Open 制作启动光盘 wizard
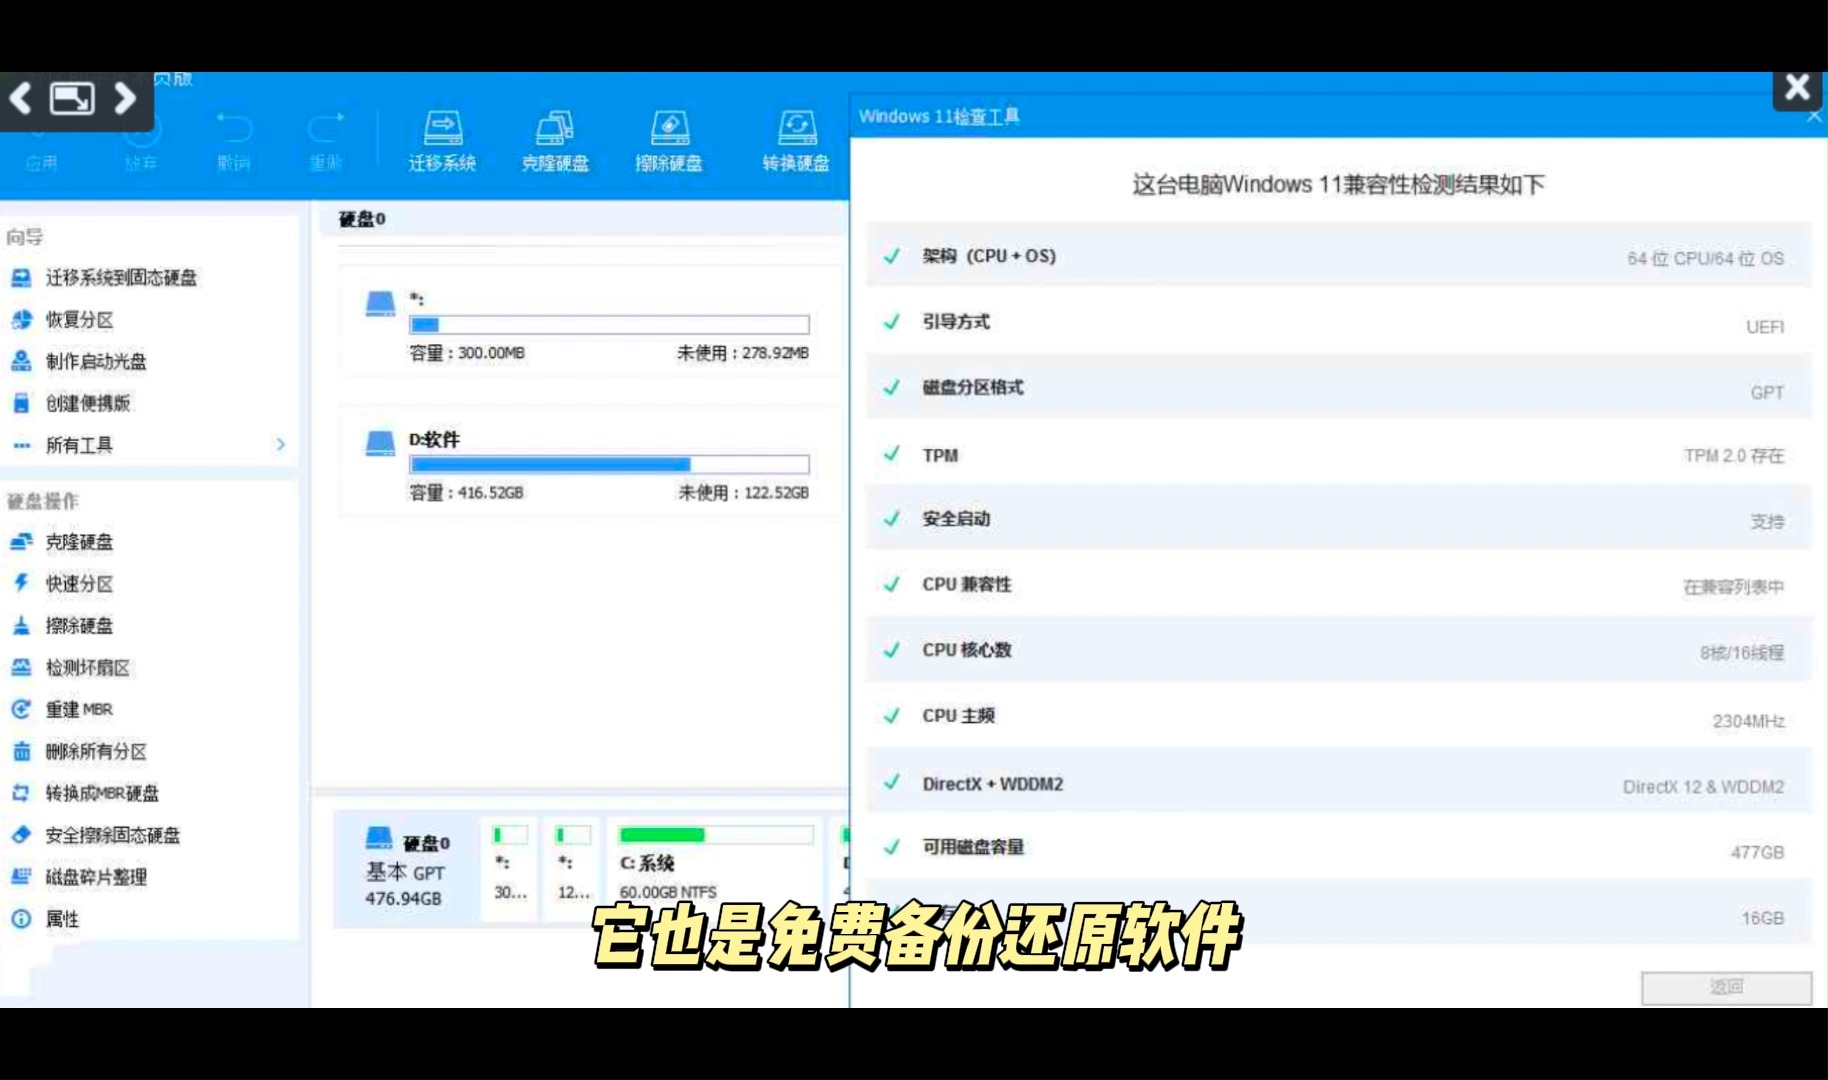 point(96,362)
